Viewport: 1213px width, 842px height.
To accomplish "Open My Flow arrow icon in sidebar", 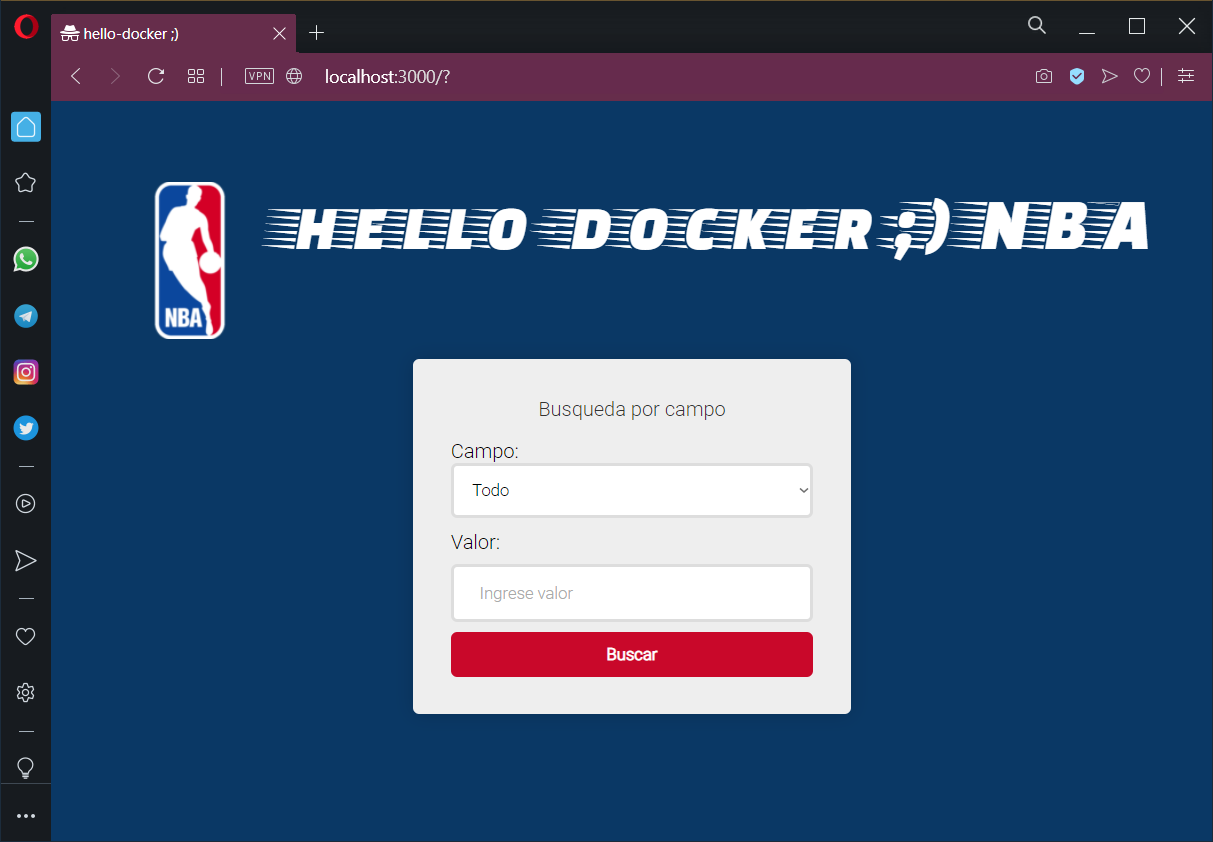I will click(26, 560).
